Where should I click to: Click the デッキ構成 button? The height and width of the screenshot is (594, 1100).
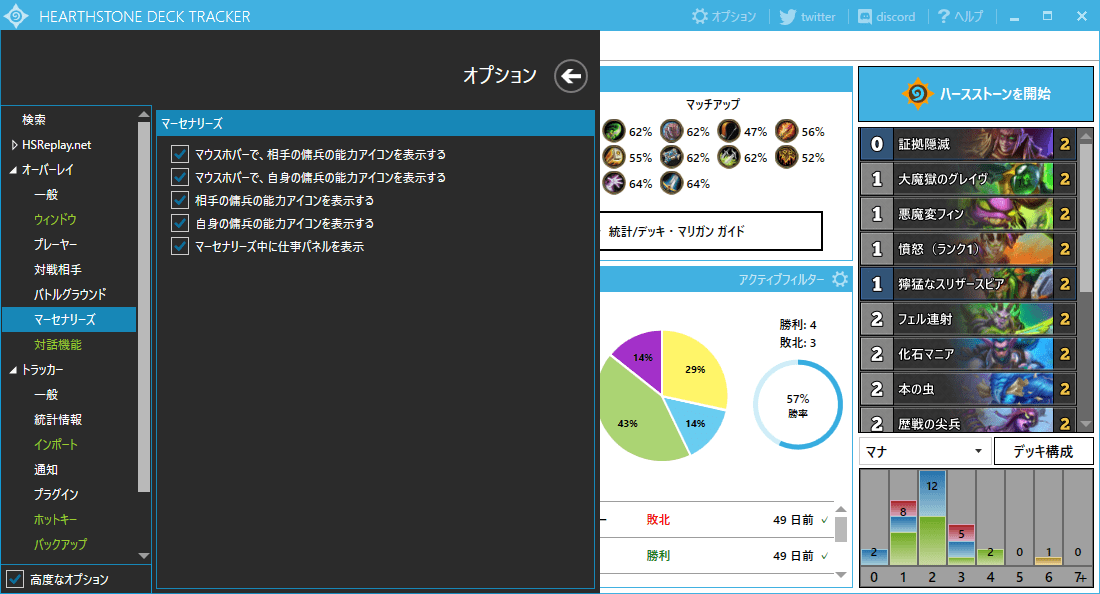pos(1043,452)
